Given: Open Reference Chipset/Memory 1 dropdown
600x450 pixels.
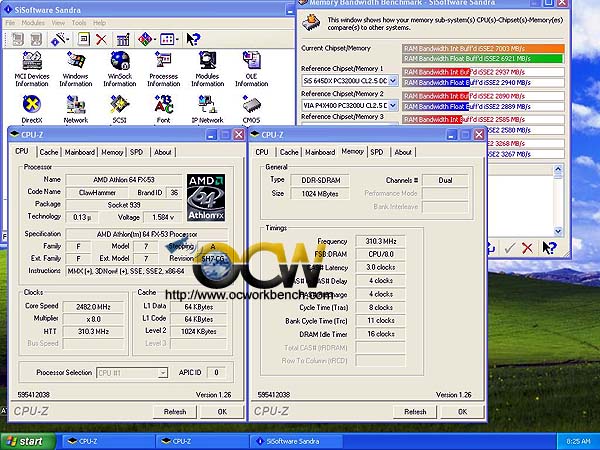Looking at the screenshot, I should pos(393,81).
